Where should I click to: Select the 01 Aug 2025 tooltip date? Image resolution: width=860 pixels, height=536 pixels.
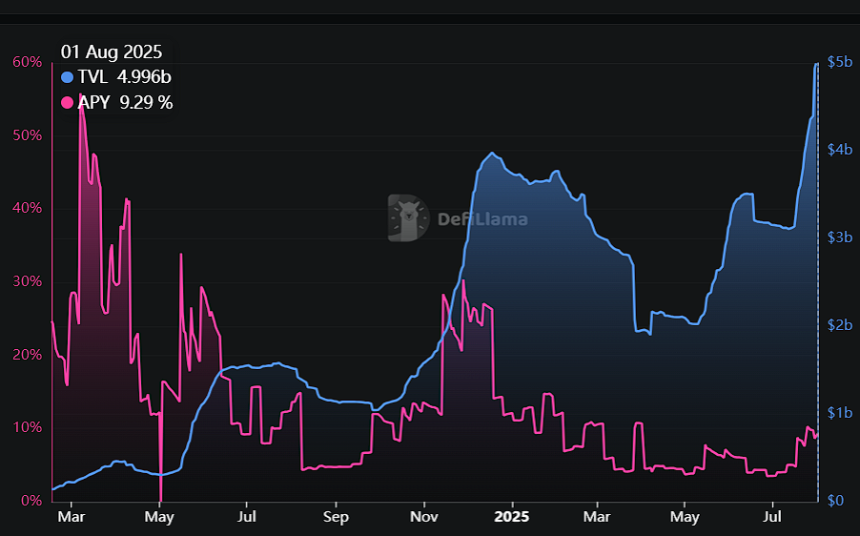click(x=111, y=52)
